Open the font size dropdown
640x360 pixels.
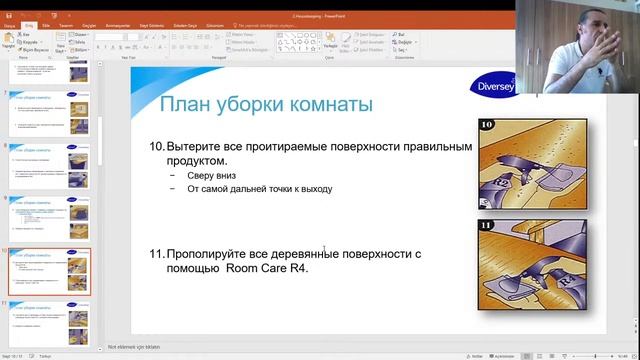140,37
